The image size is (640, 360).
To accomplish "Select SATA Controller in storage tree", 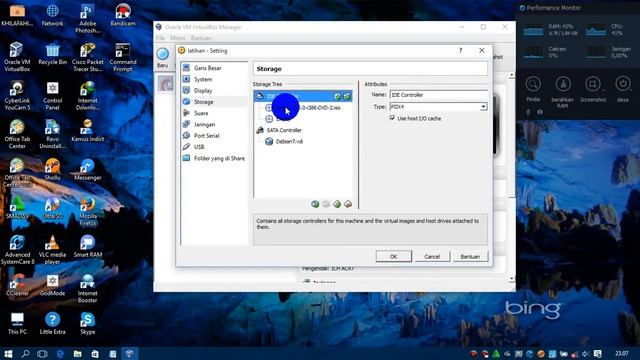I will coord(284,130).
